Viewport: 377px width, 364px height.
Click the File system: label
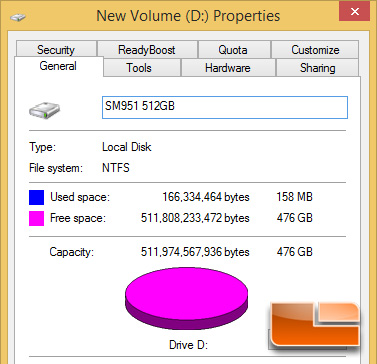tap(56, 168)
